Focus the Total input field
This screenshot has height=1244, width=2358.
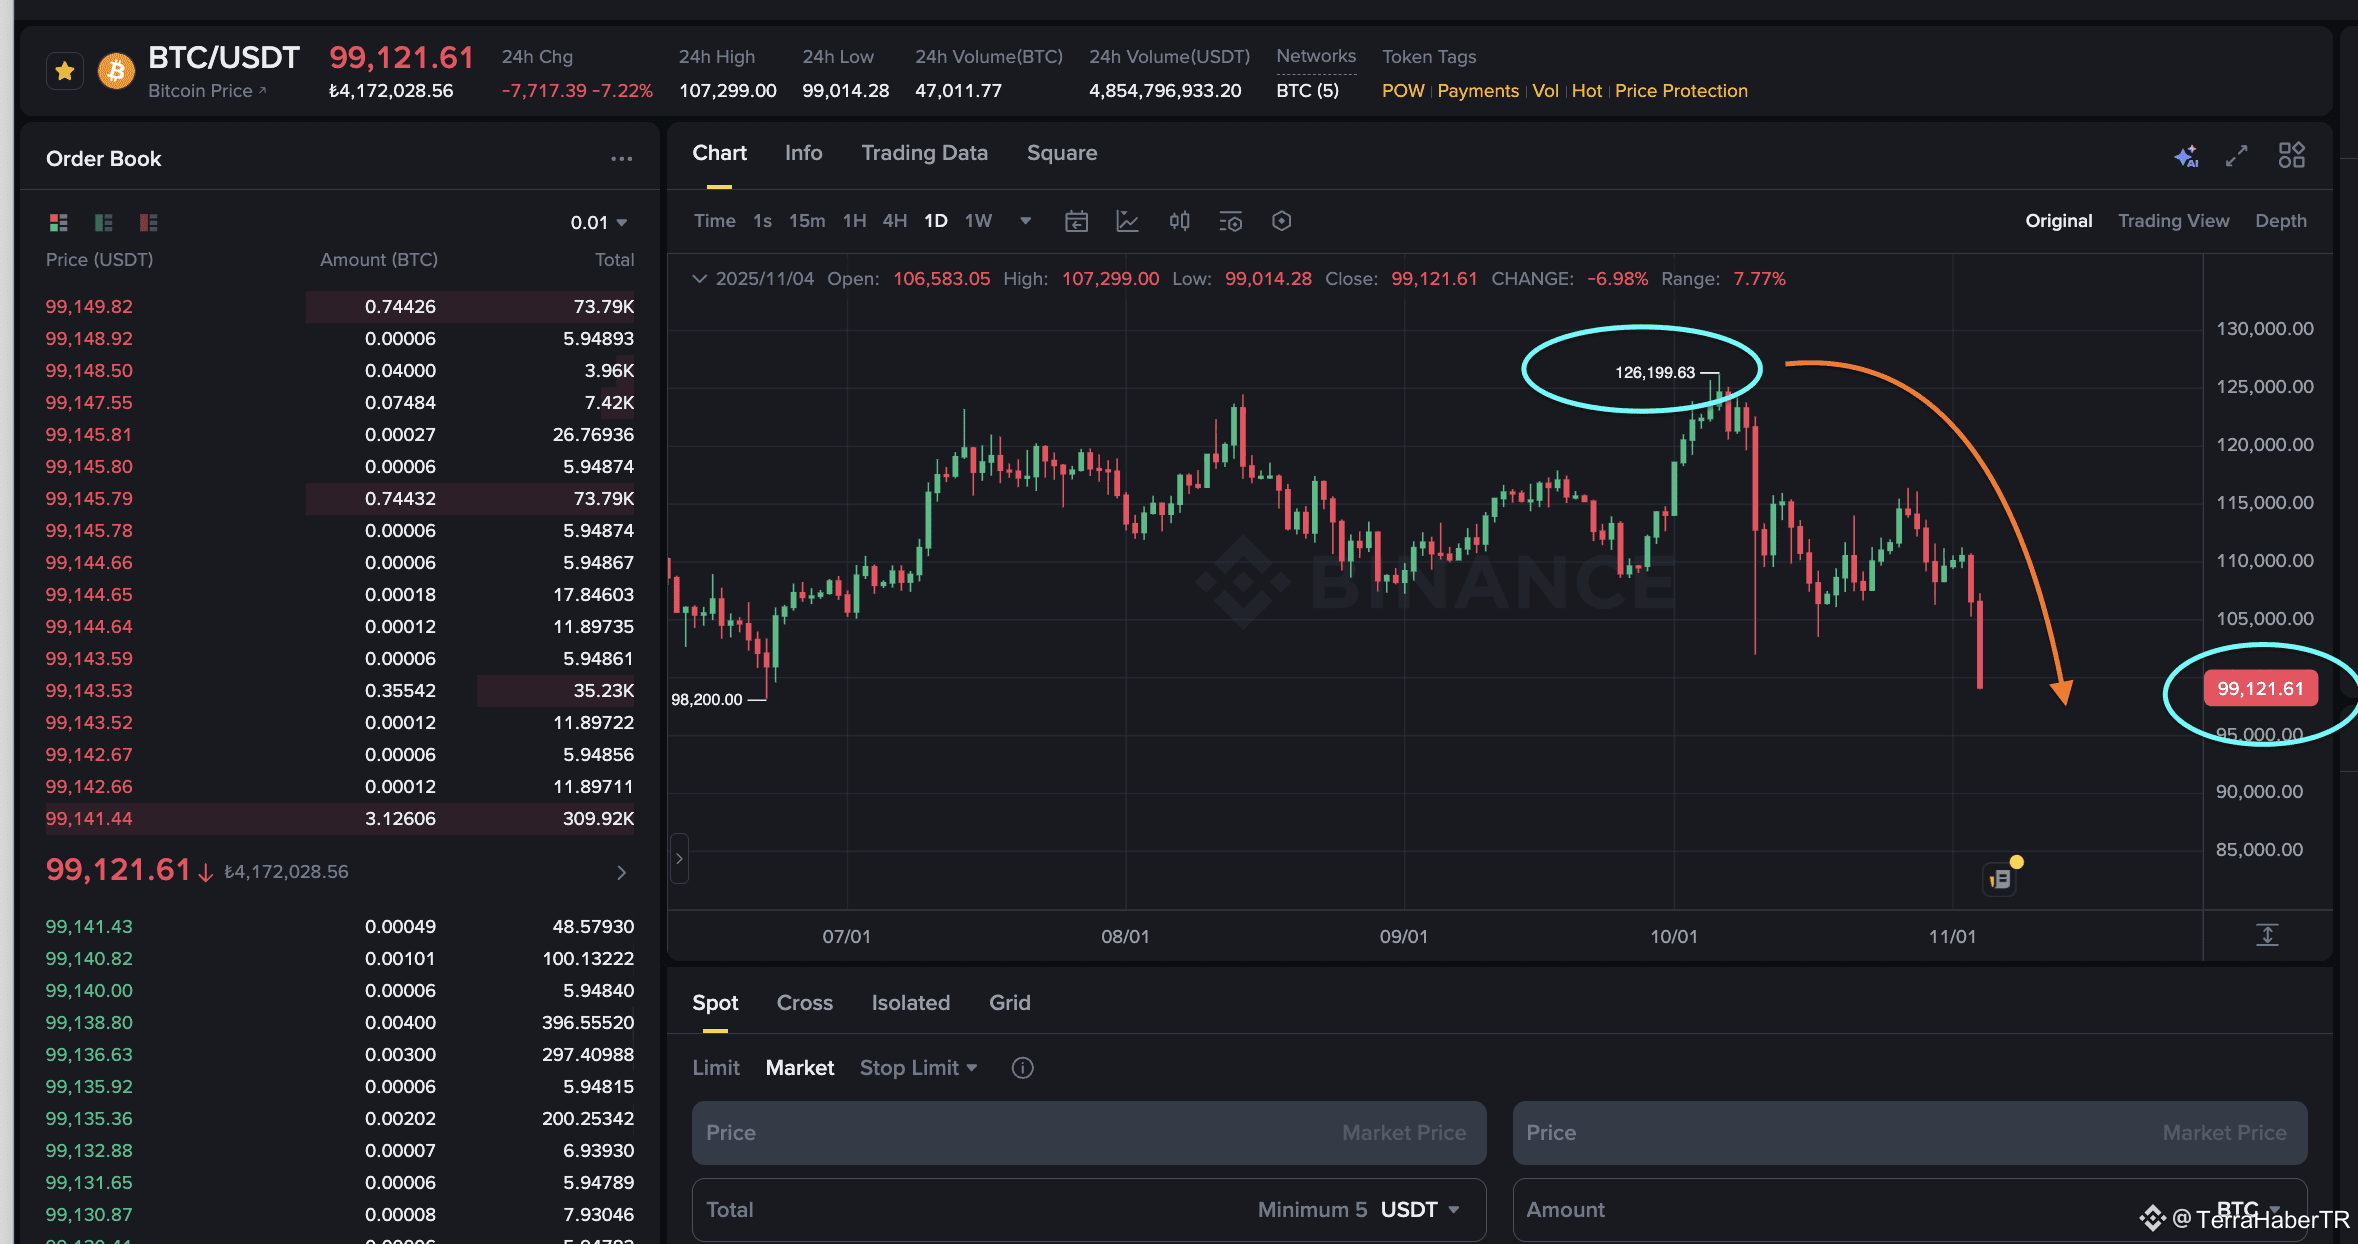pyautogui.click(x=1089, y=1210)
